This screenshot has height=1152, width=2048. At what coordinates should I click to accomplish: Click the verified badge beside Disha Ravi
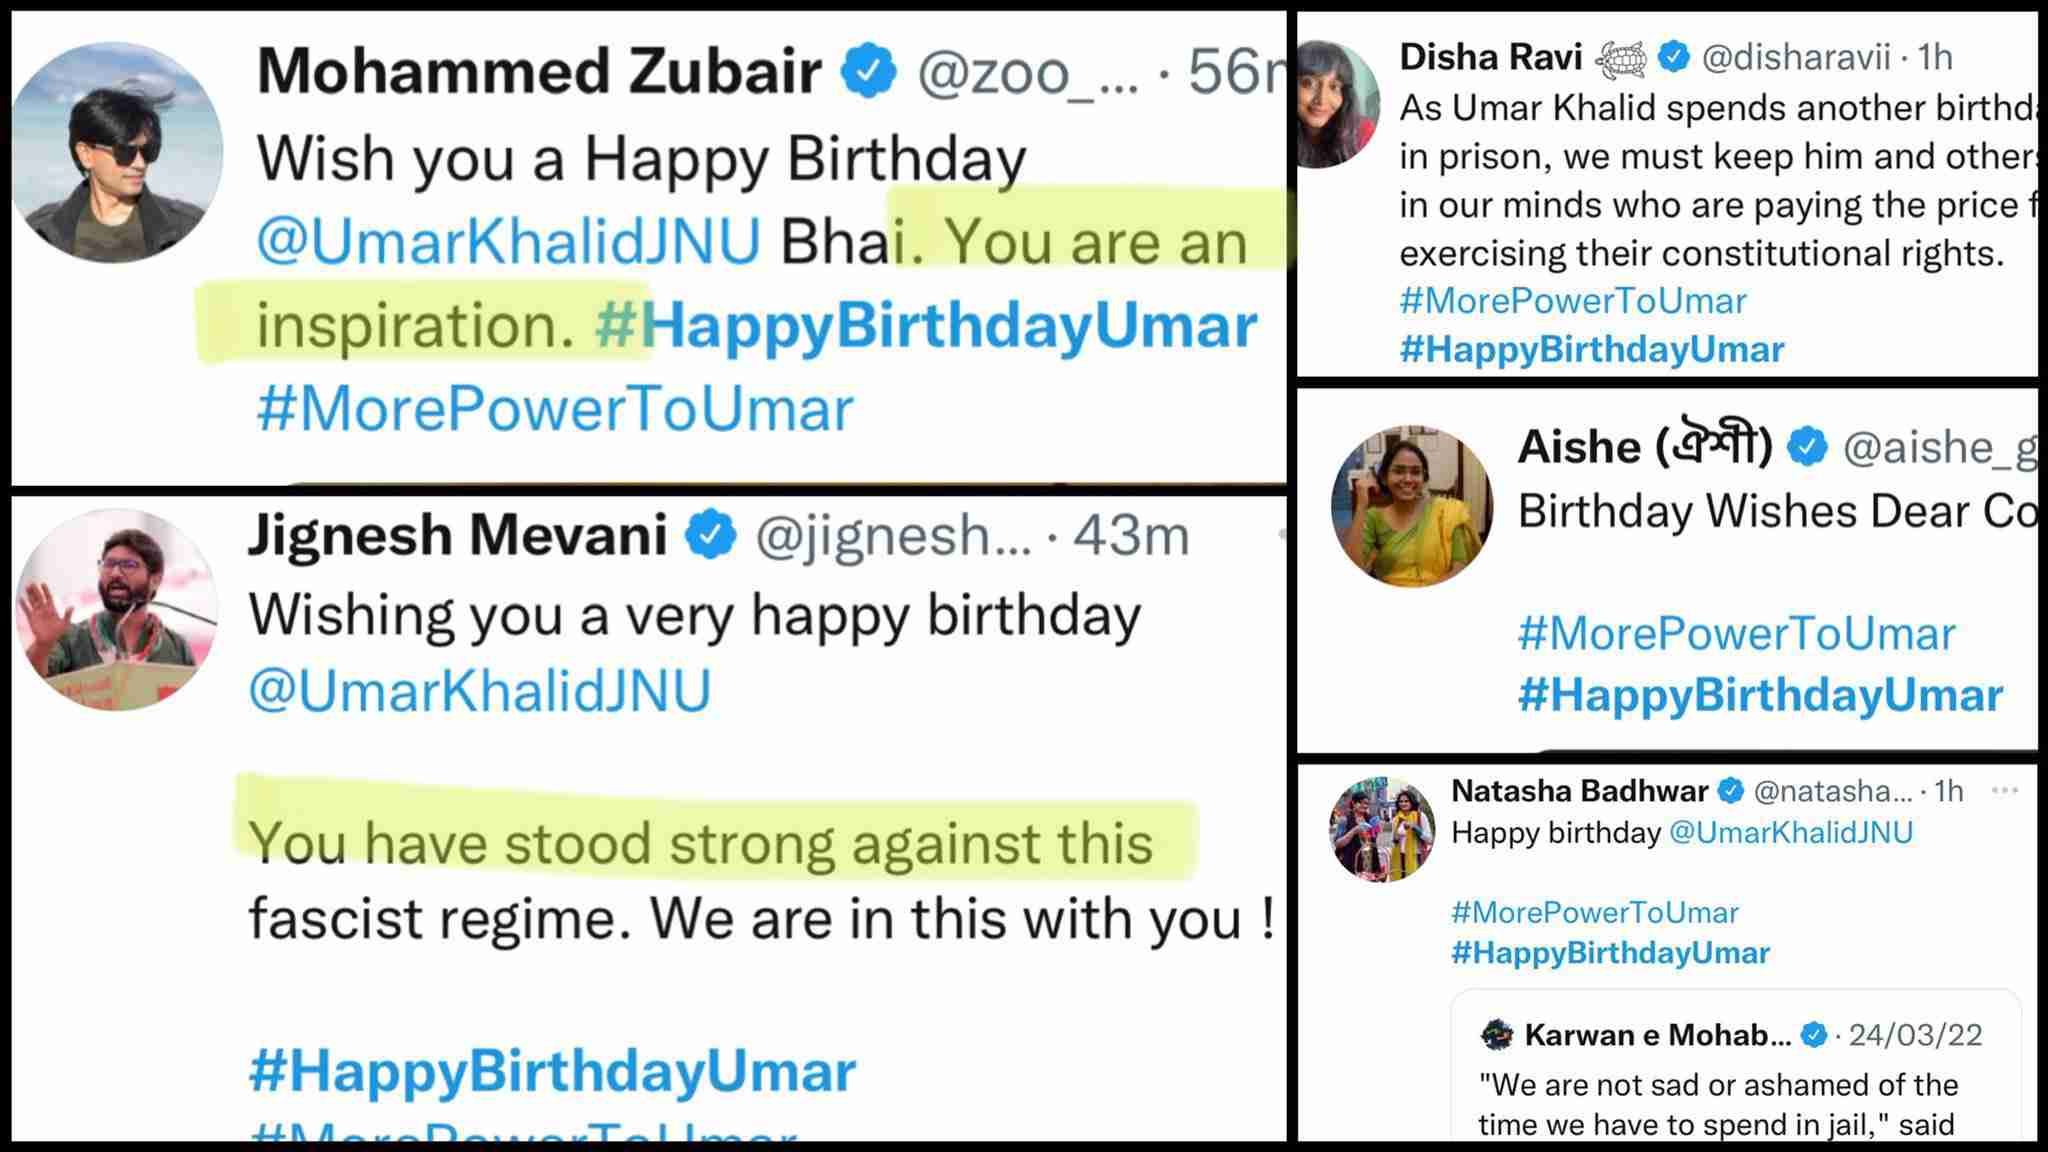1674,57
